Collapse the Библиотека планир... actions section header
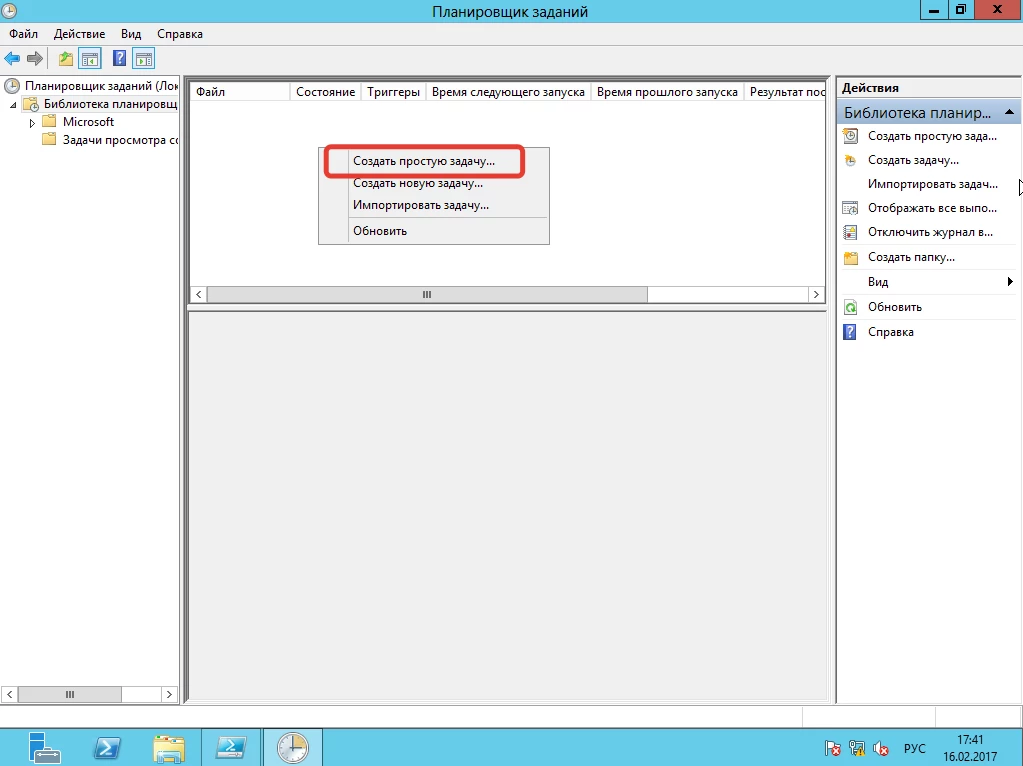 pyautogui.click(x=1010, y=113)
